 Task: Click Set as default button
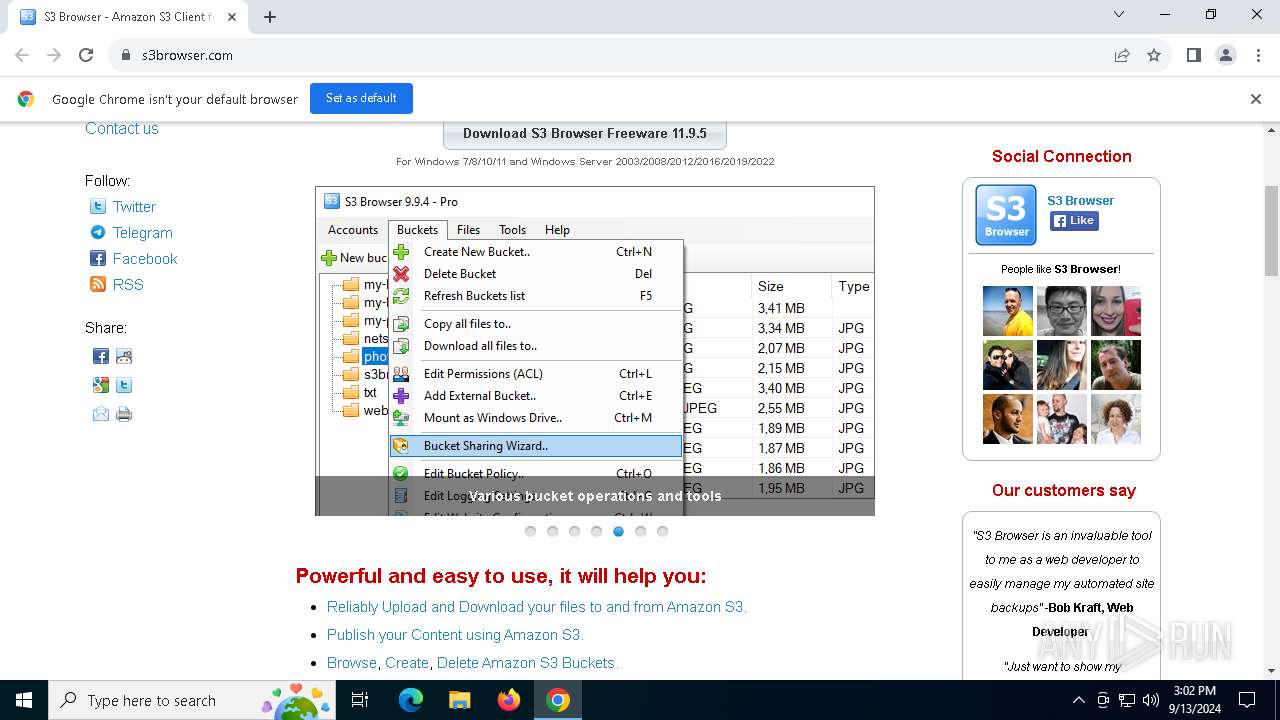(361, 98)
